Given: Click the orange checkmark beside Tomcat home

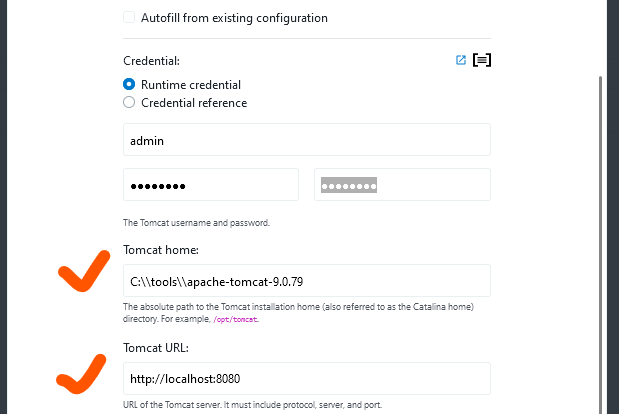Looking at the screenshot, I should [x=84, y=271].
